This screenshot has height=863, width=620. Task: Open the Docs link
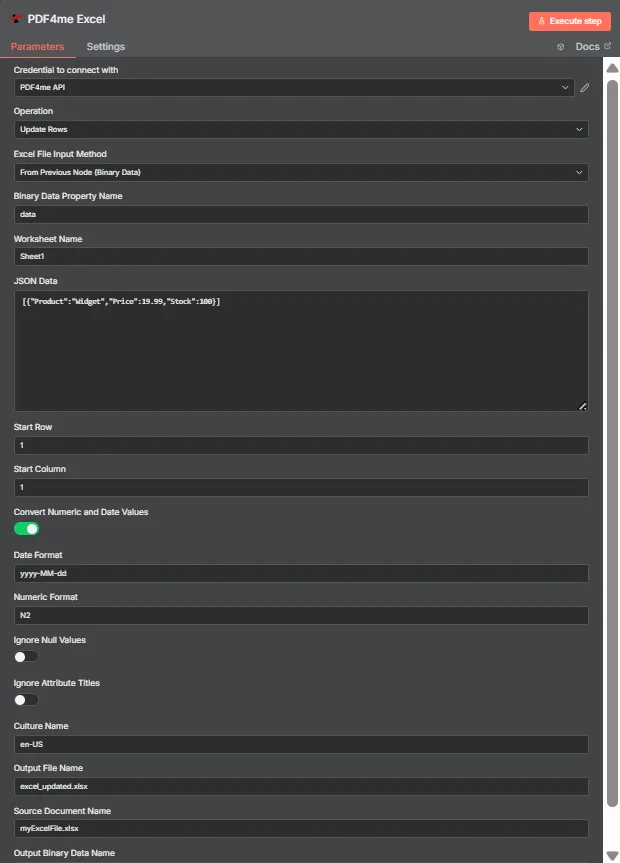[587, 47]
